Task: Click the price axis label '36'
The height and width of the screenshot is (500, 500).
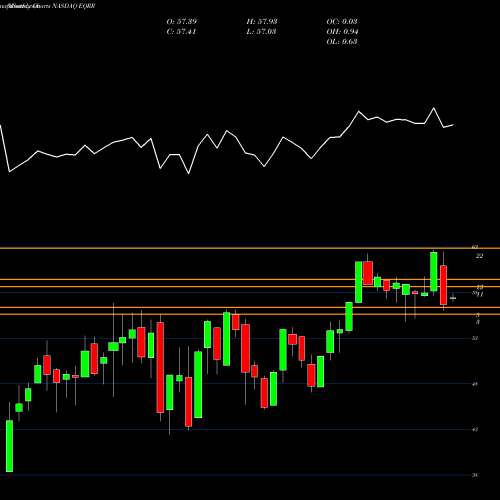Action: tap(475, 475)
